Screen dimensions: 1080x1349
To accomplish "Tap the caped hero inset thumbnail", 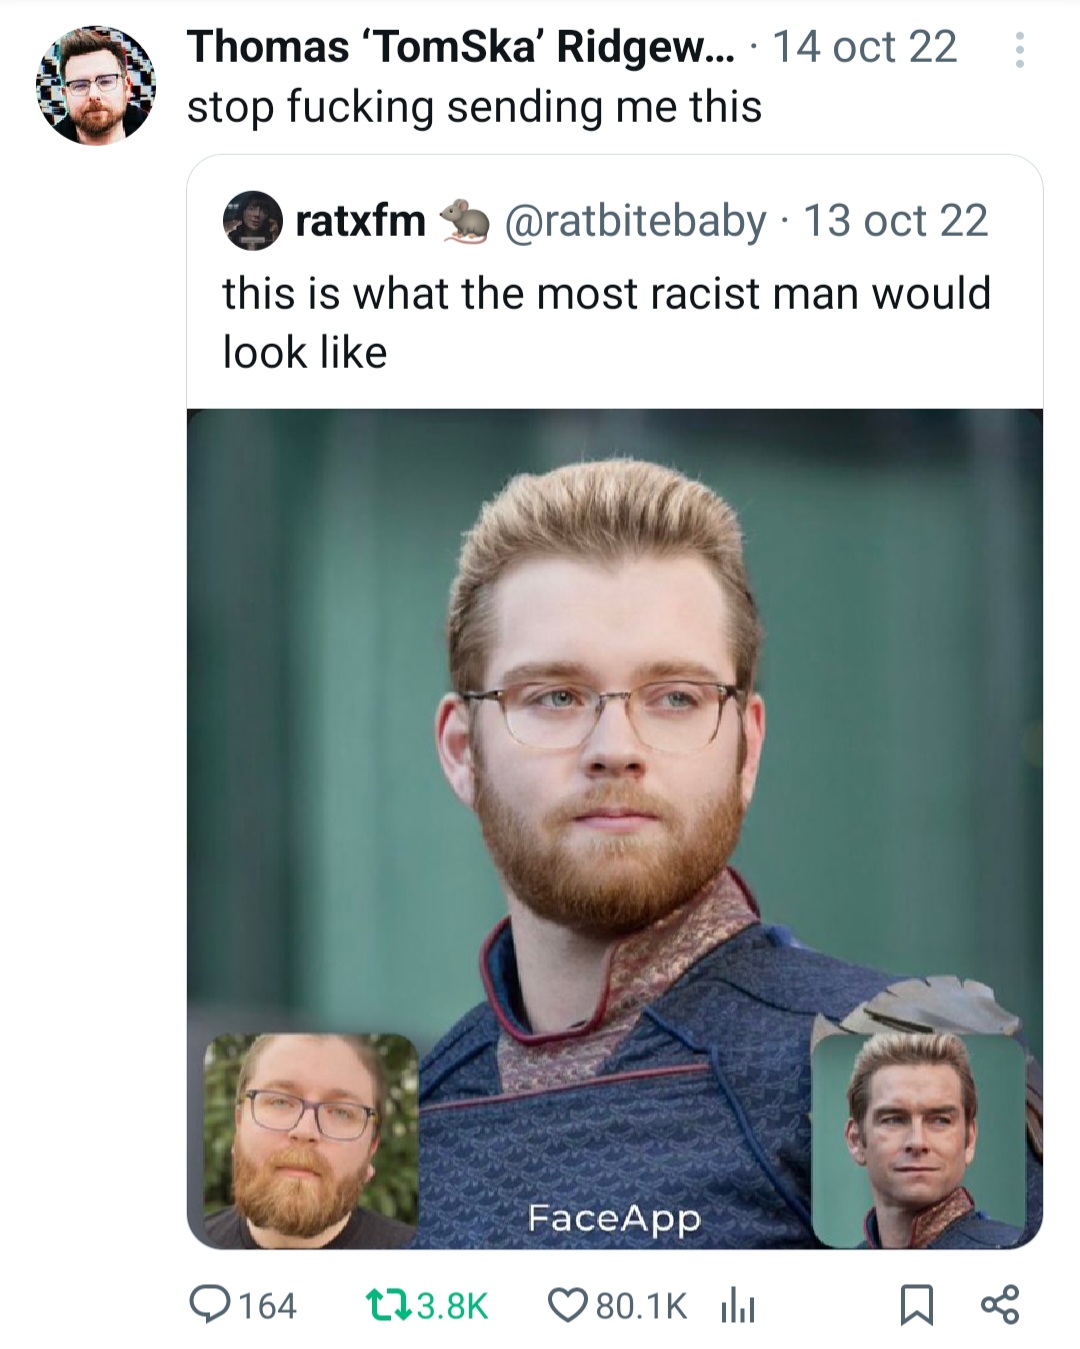I will click(918, 1140).
